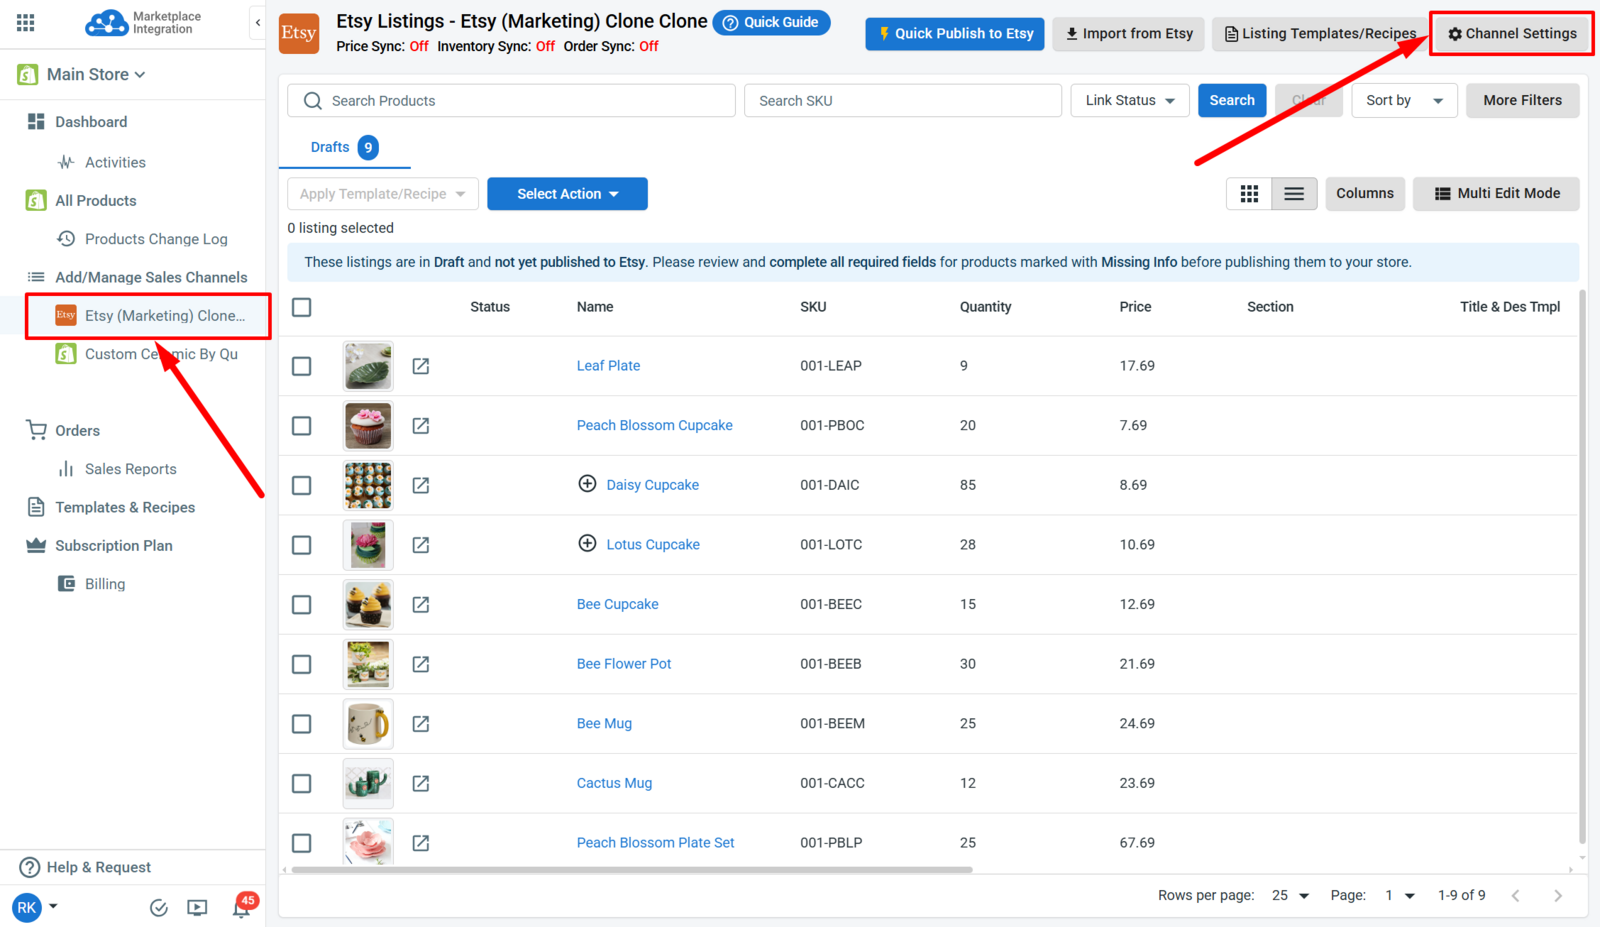Check the Bee Mug row checkbox

tap(302, 724)
